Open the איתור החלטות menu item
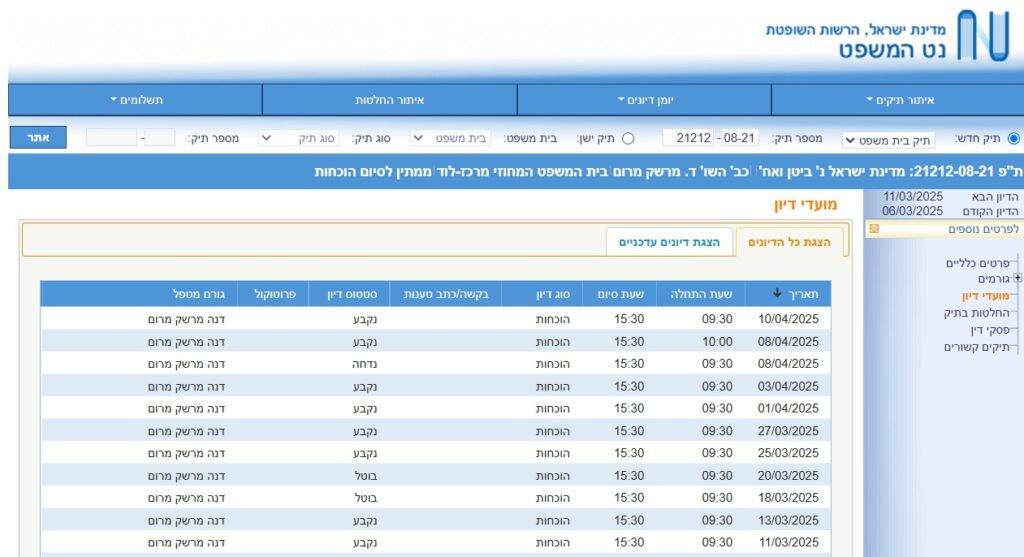 point(389,100)
